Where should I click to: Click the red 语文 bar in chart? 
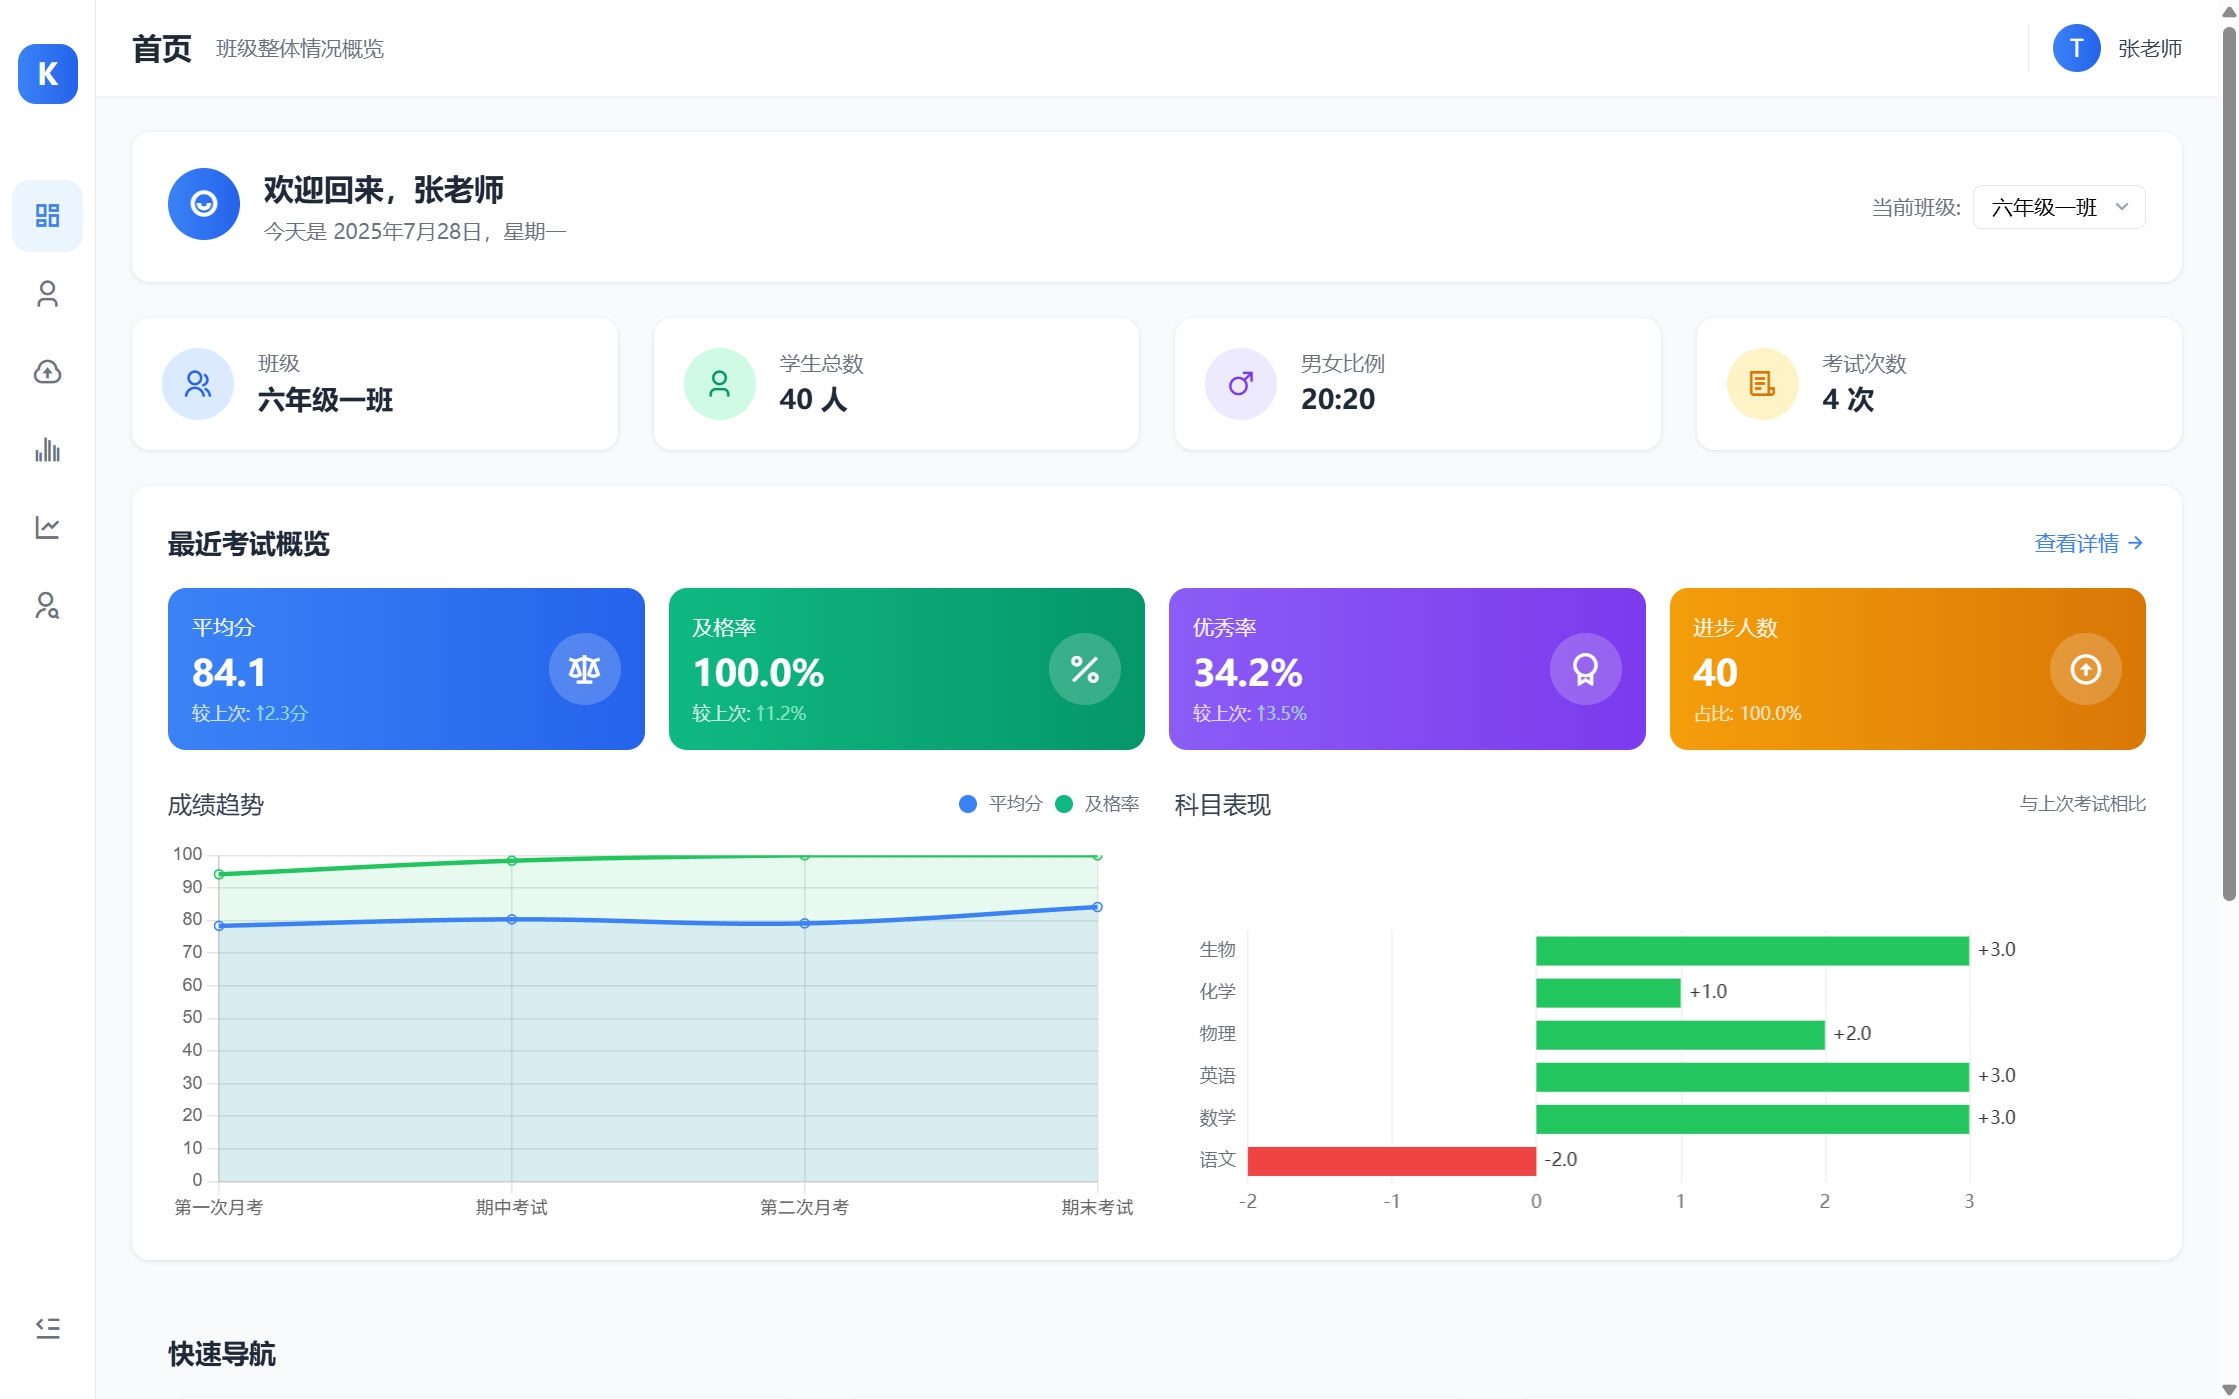(1391, 1160)
